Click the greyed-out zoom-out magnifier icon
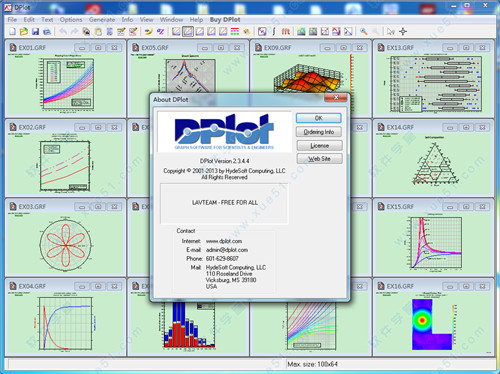Screen dimensions: 500x374 [x=375, y=31]
